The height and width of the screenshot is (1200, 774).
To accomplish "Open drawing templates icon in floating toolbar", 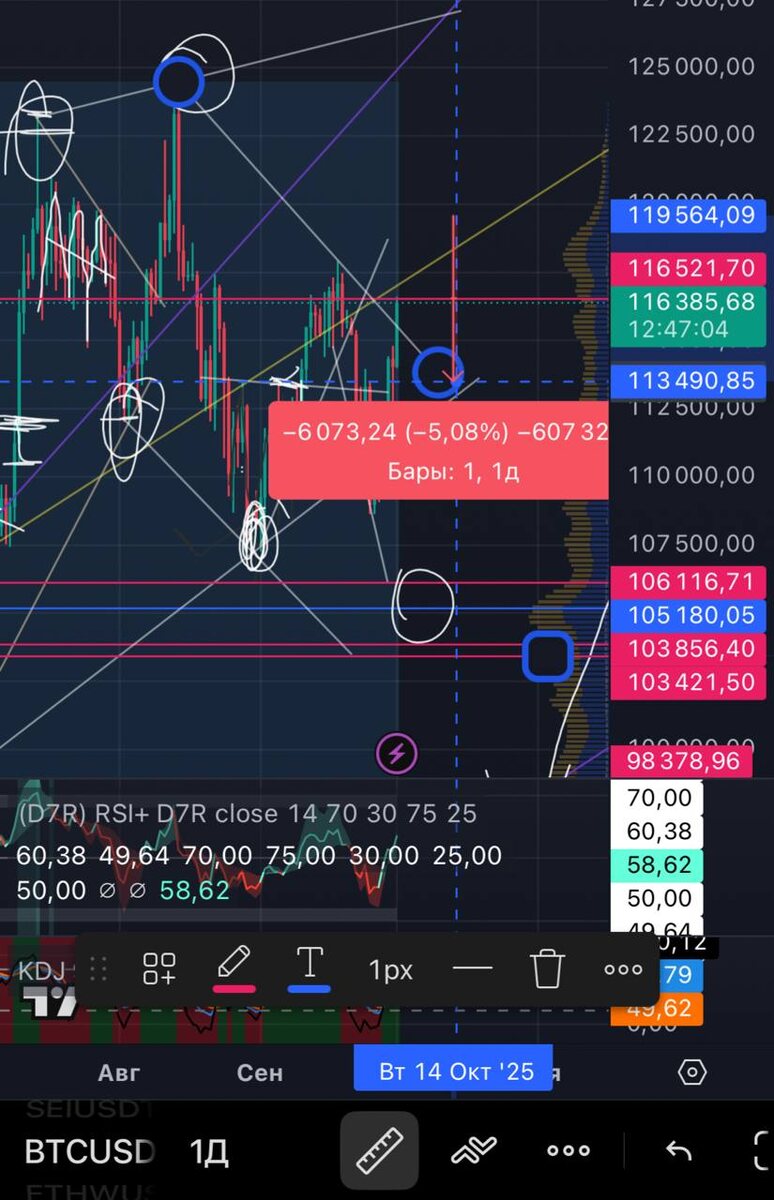I will (159, 969).
